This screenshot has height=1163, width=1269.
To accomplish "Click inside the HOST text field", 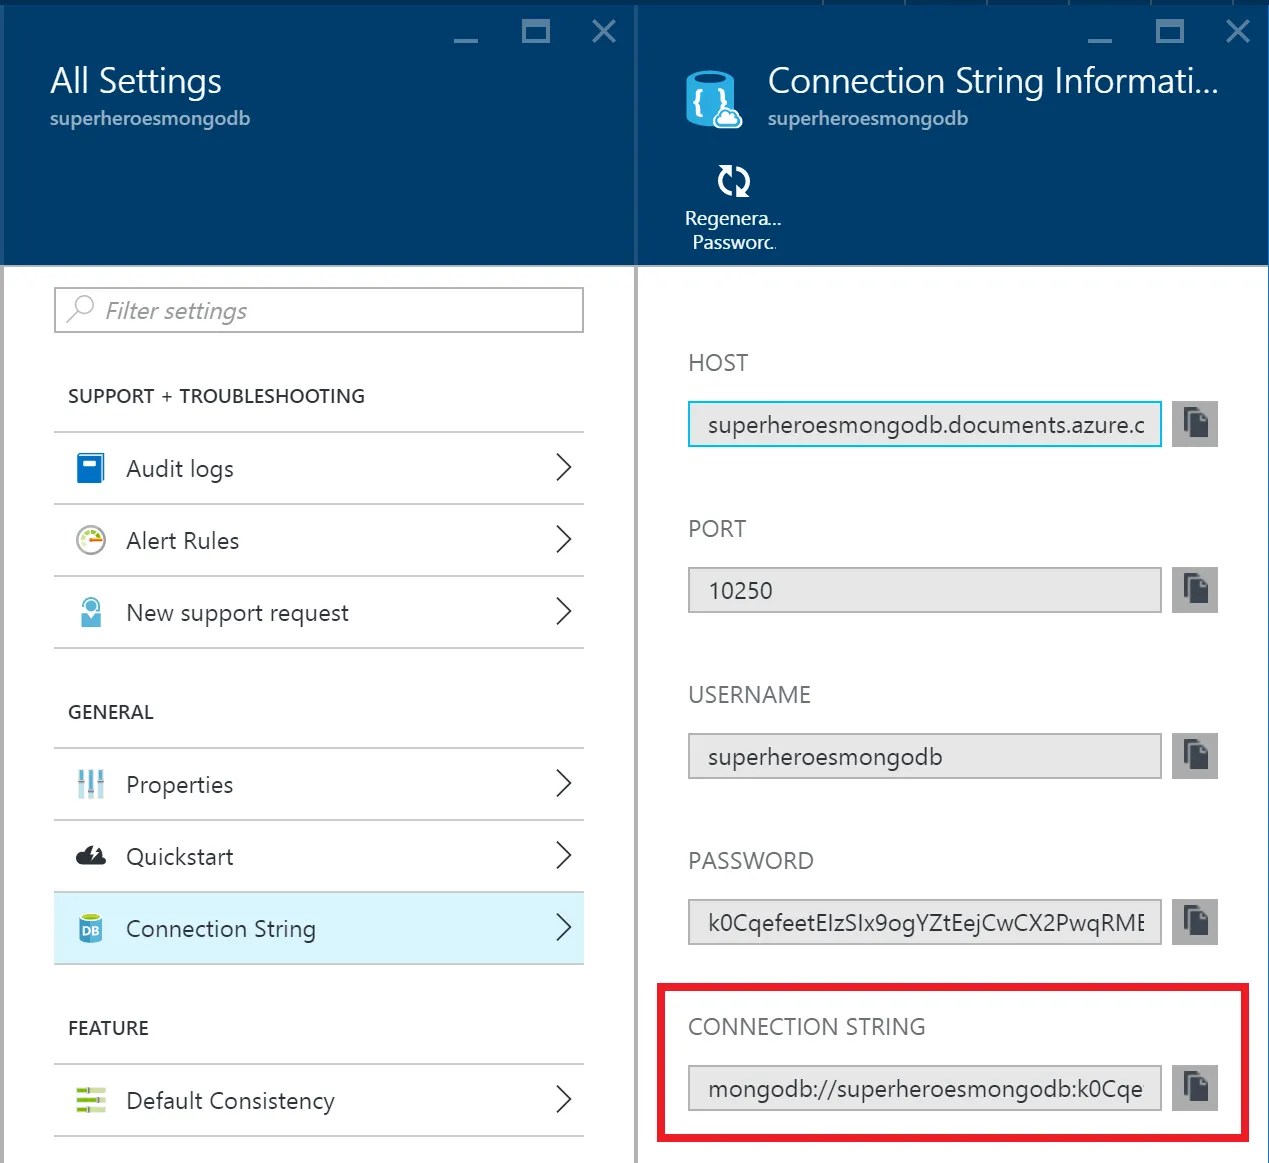I will (925, 424).
